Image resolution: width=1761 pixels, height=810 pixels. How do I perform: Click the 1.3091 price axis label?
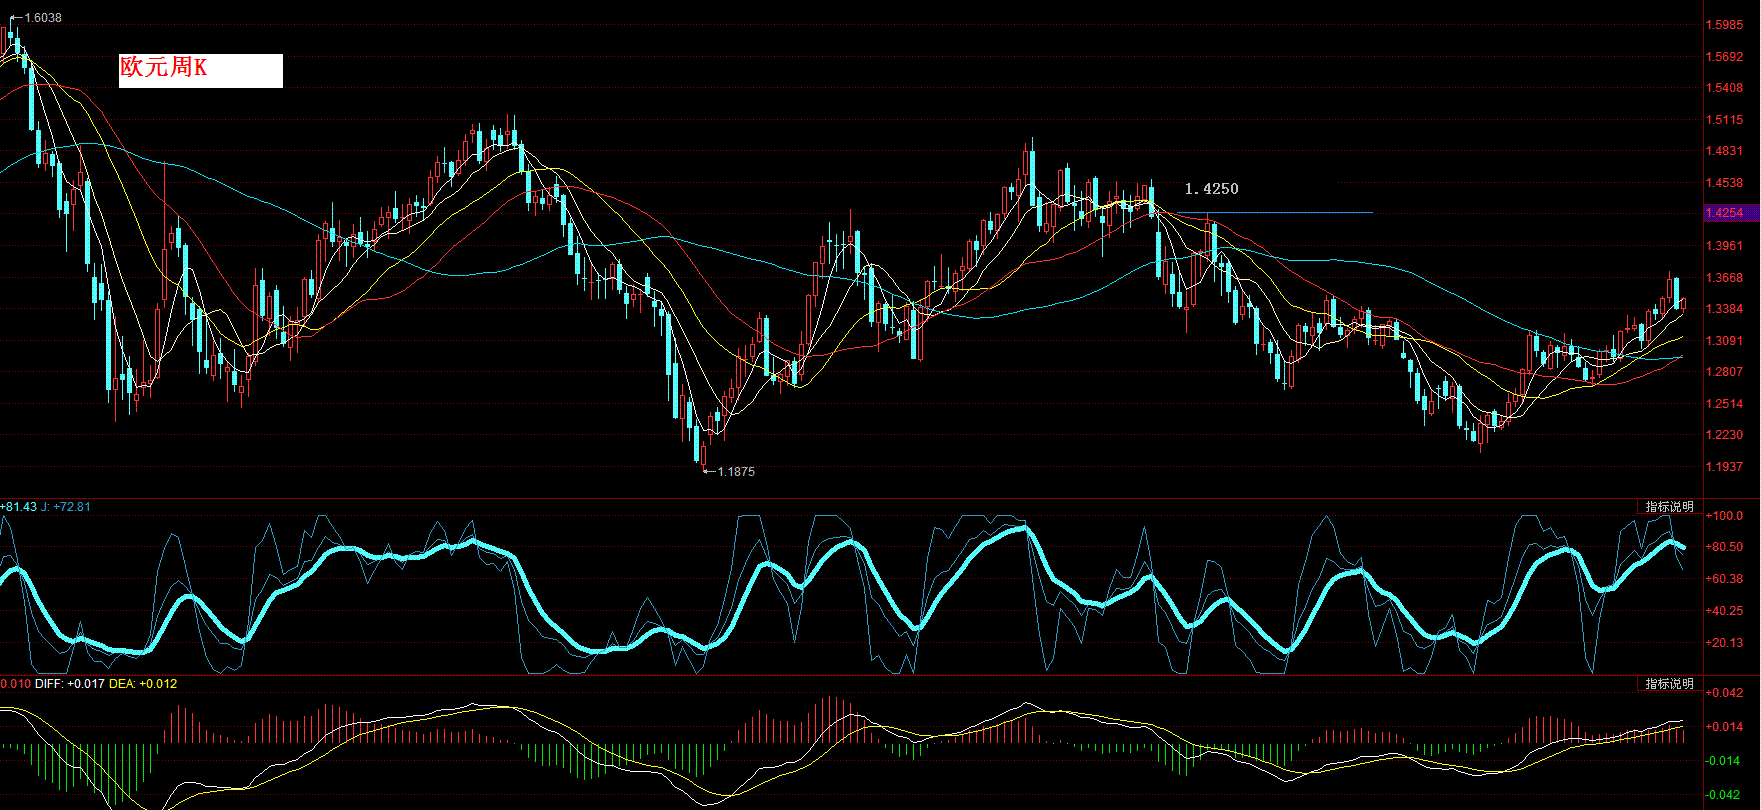(x=1724, y=341)
